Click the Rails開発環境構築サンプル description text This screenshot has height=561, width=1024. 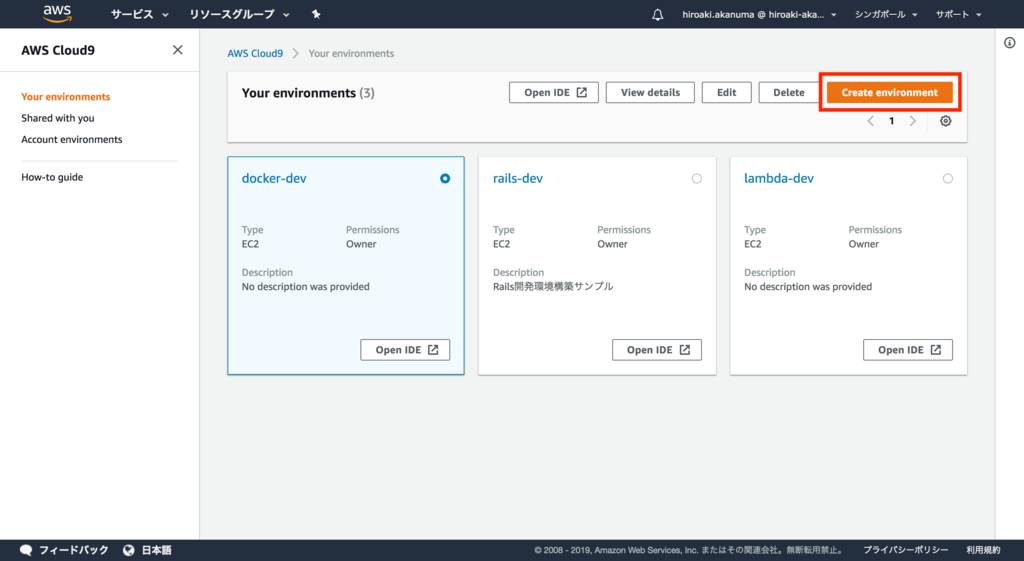tap(553, 286)
